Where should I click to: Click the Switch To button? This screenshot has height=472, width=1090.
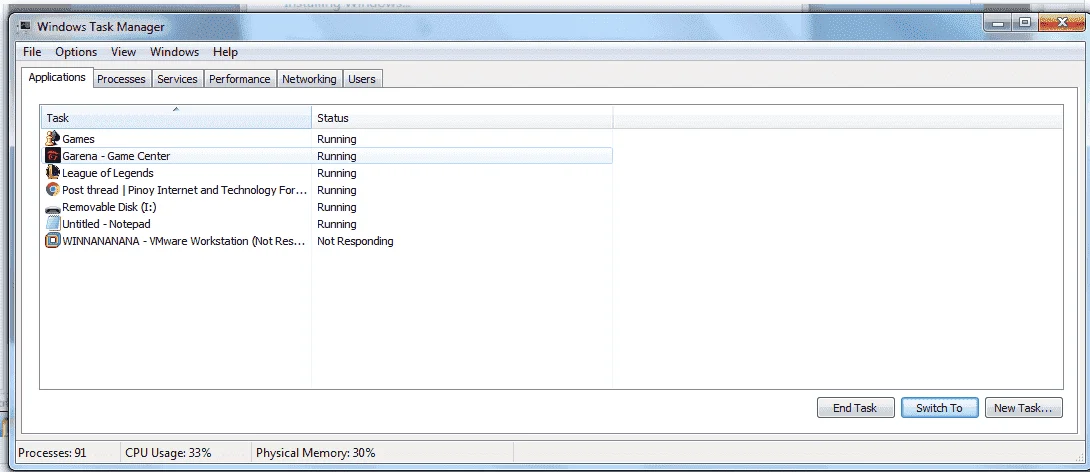click(x=939, y=408)
